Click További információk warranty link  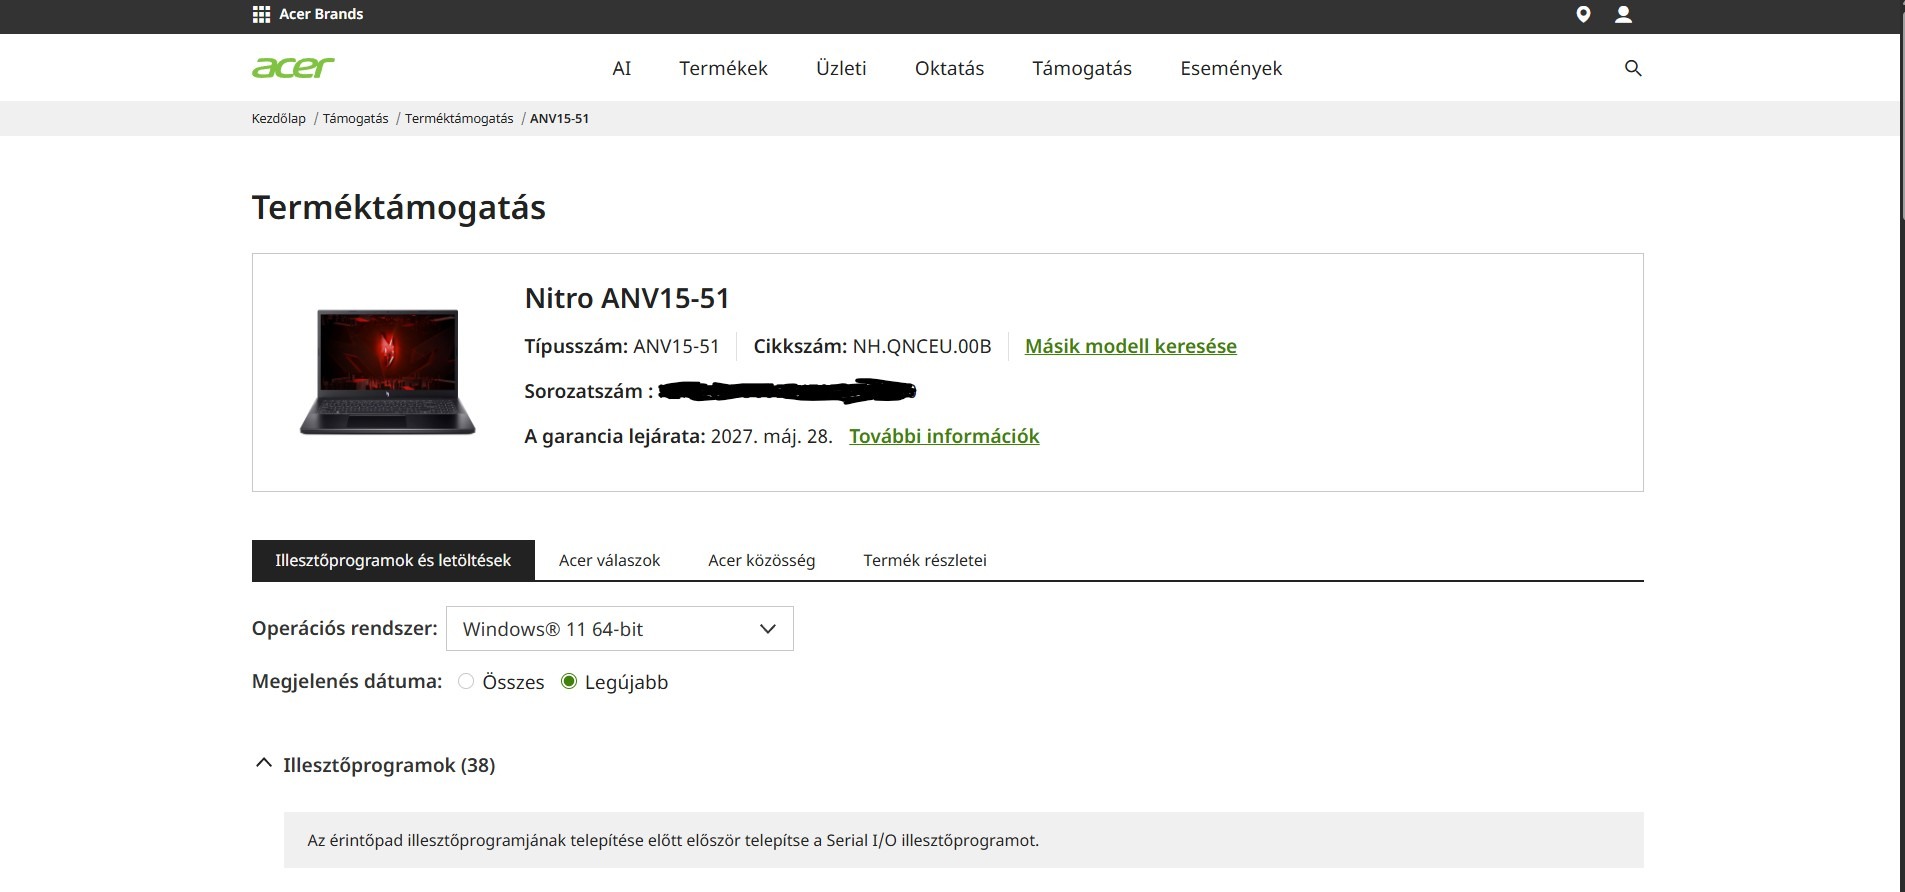944,436
